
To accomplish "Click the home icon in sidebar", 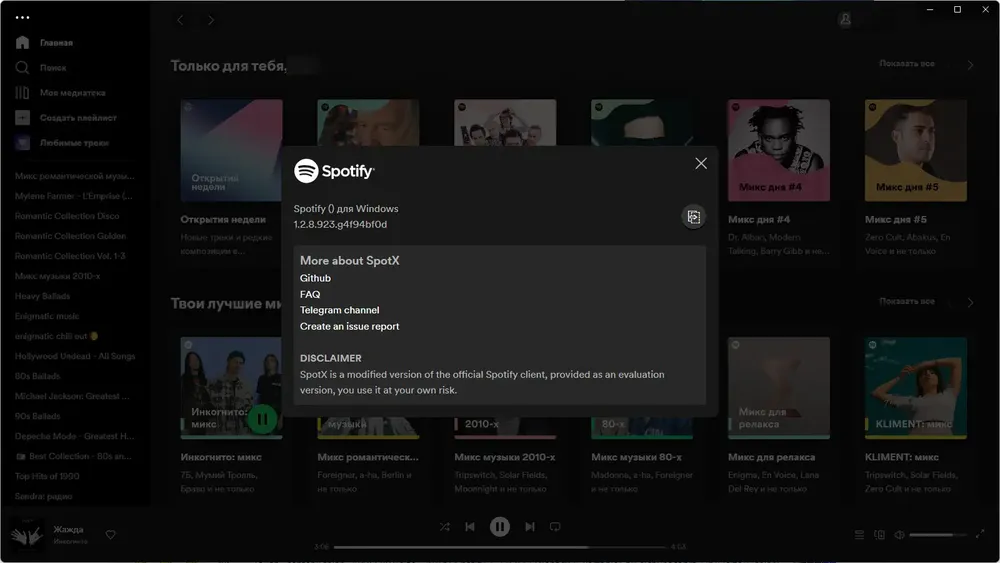I will [22, 43].
